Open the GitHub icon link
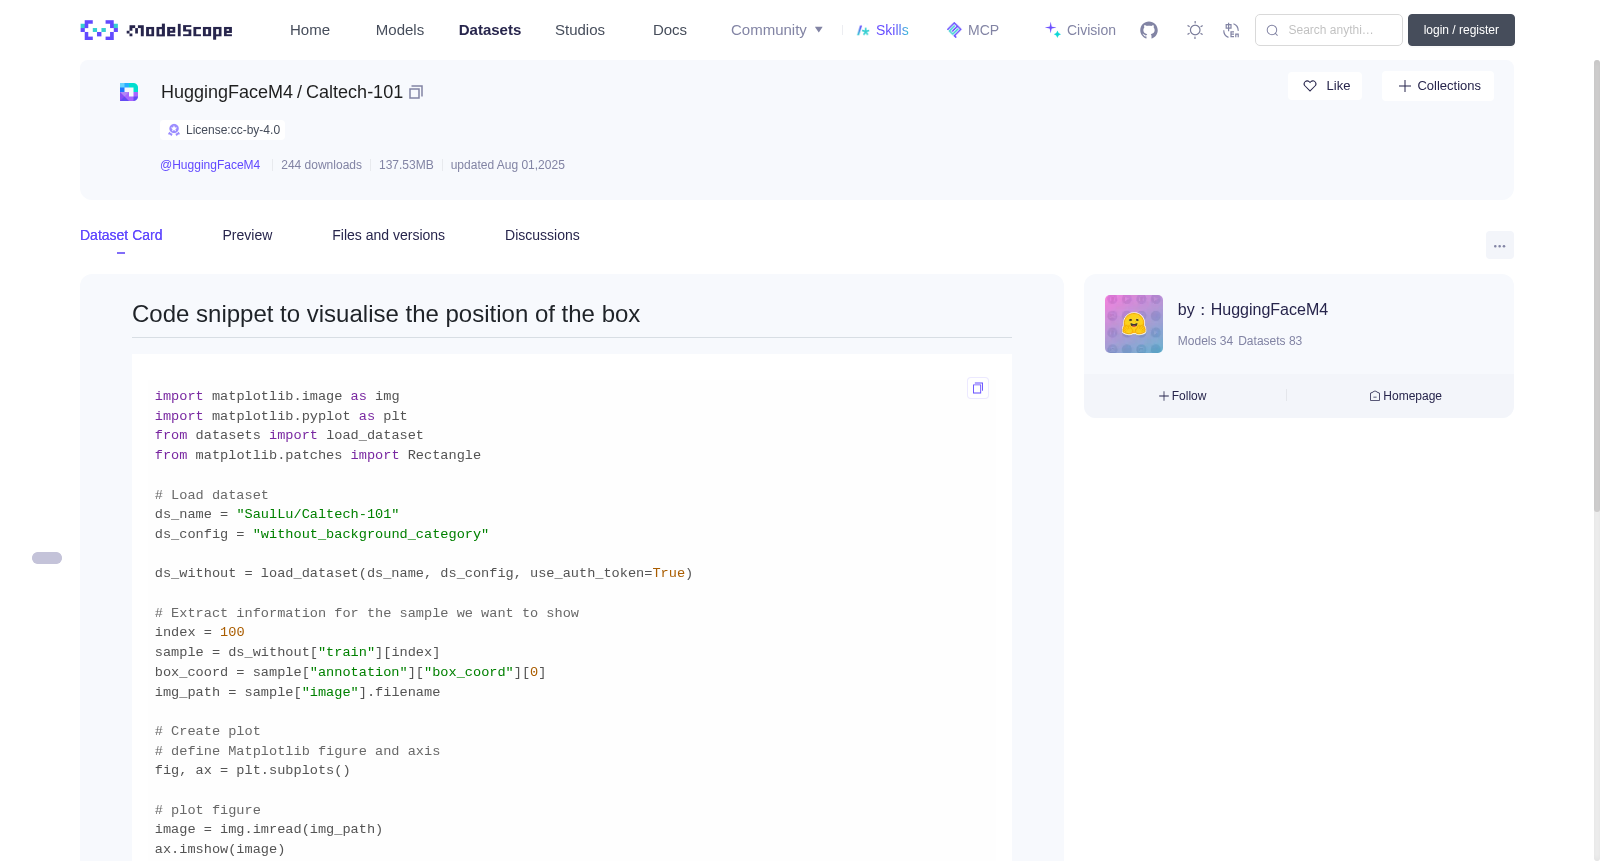Image resolution: width=1600 pixels, height=861 pixels. coord(1149,30)
